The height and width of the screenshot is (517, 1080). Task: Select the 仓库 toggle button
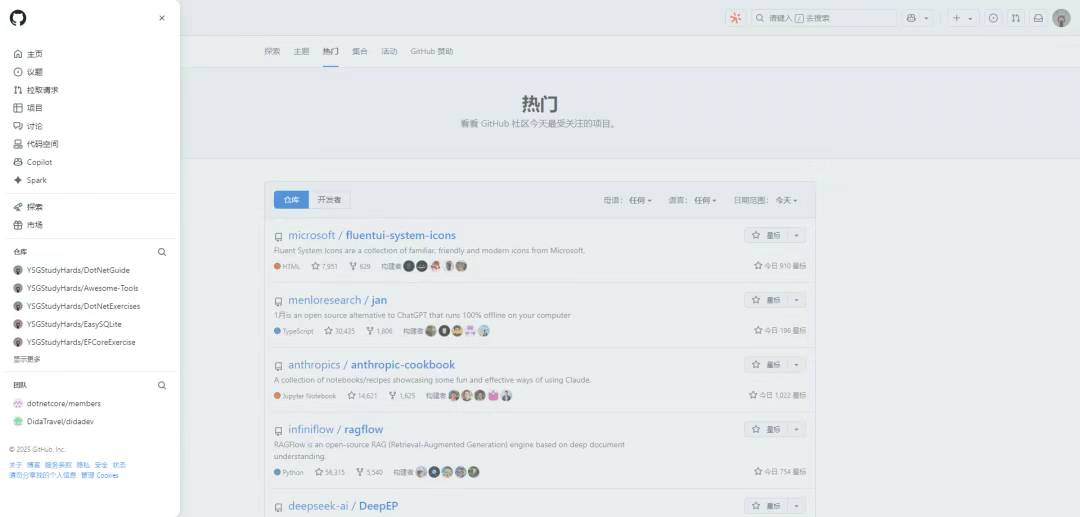point(291,200)
